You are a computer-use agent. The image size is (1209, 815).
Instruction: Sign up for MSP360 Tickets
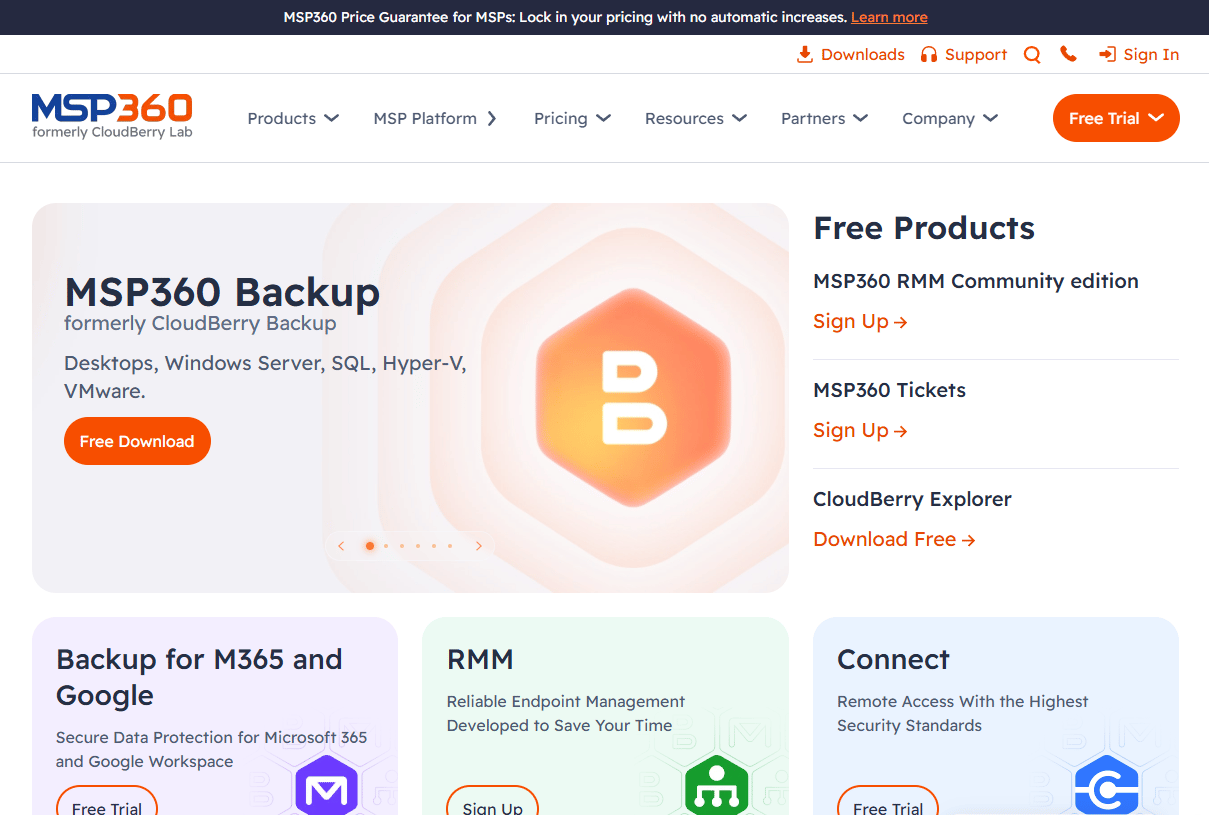click(860, 430)
